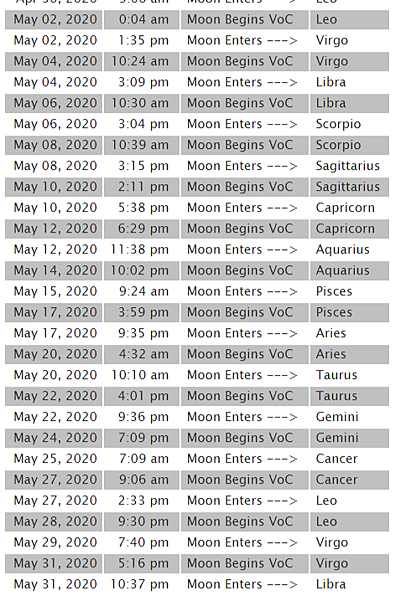Image resolution: width=411 pixels, height=600 pixels.
Task: Select the 10:39 am time cell
Action: click(141, 145)
